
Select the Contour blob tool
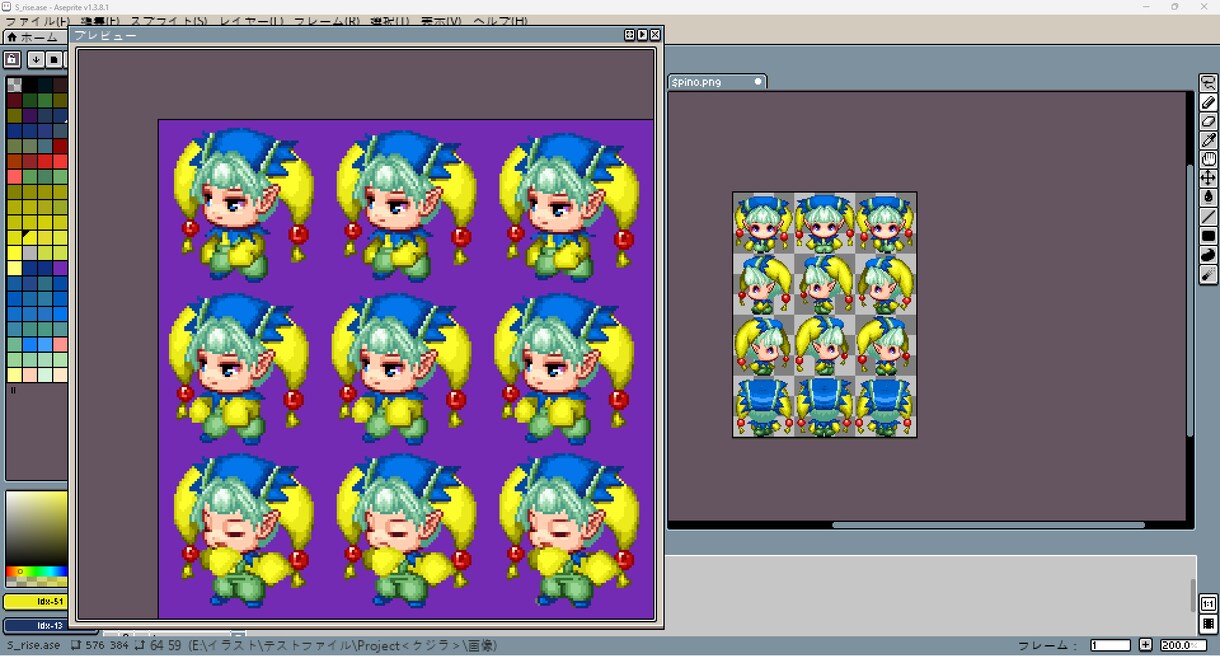coord(1208,255)
